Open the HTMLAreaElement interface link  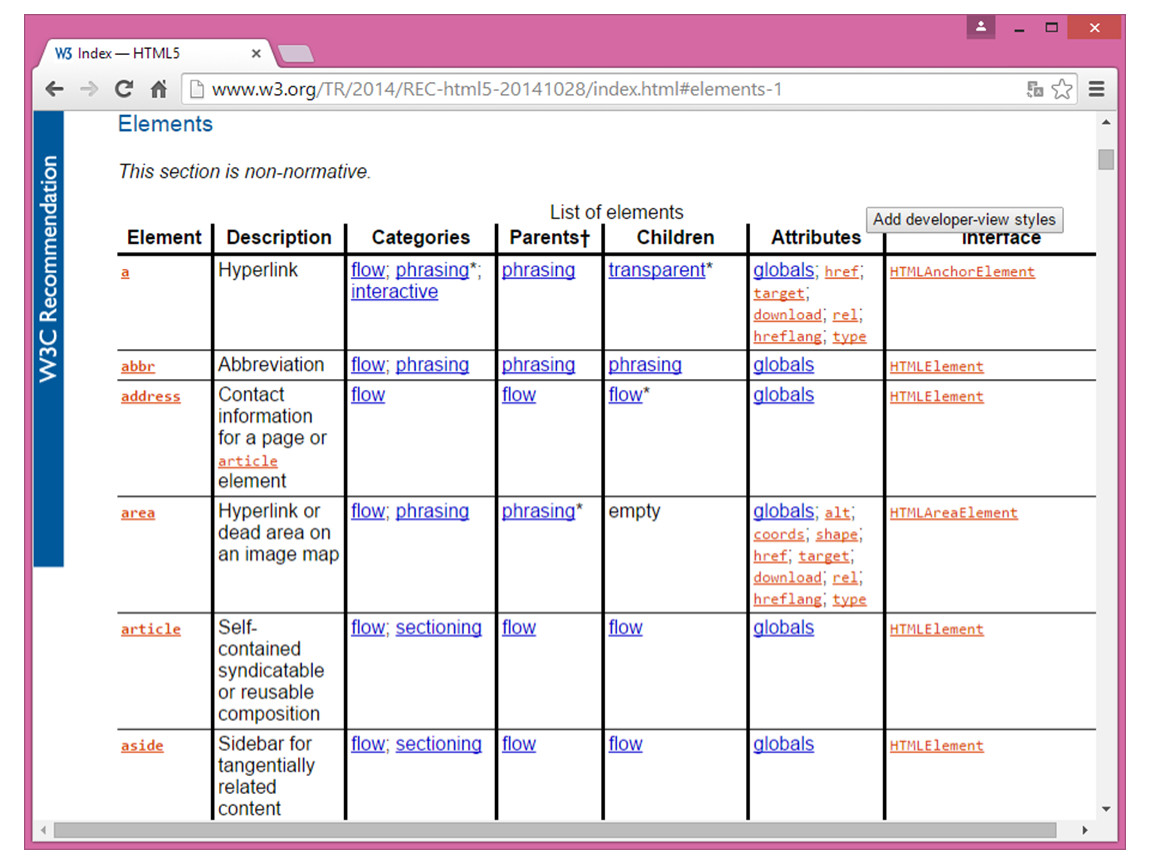pyautogui.click(x=953, y=513)
